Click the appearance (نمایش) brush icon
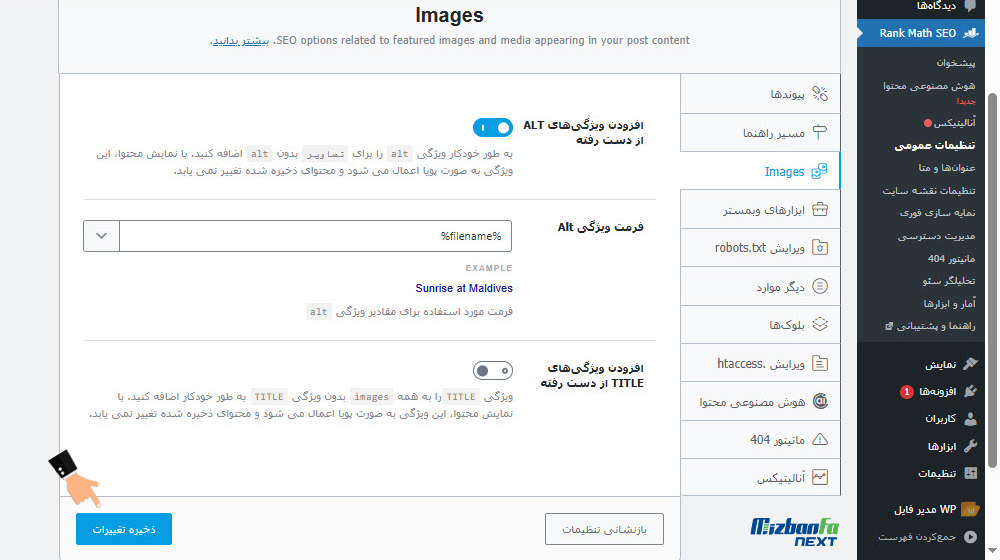 point(970,364)
